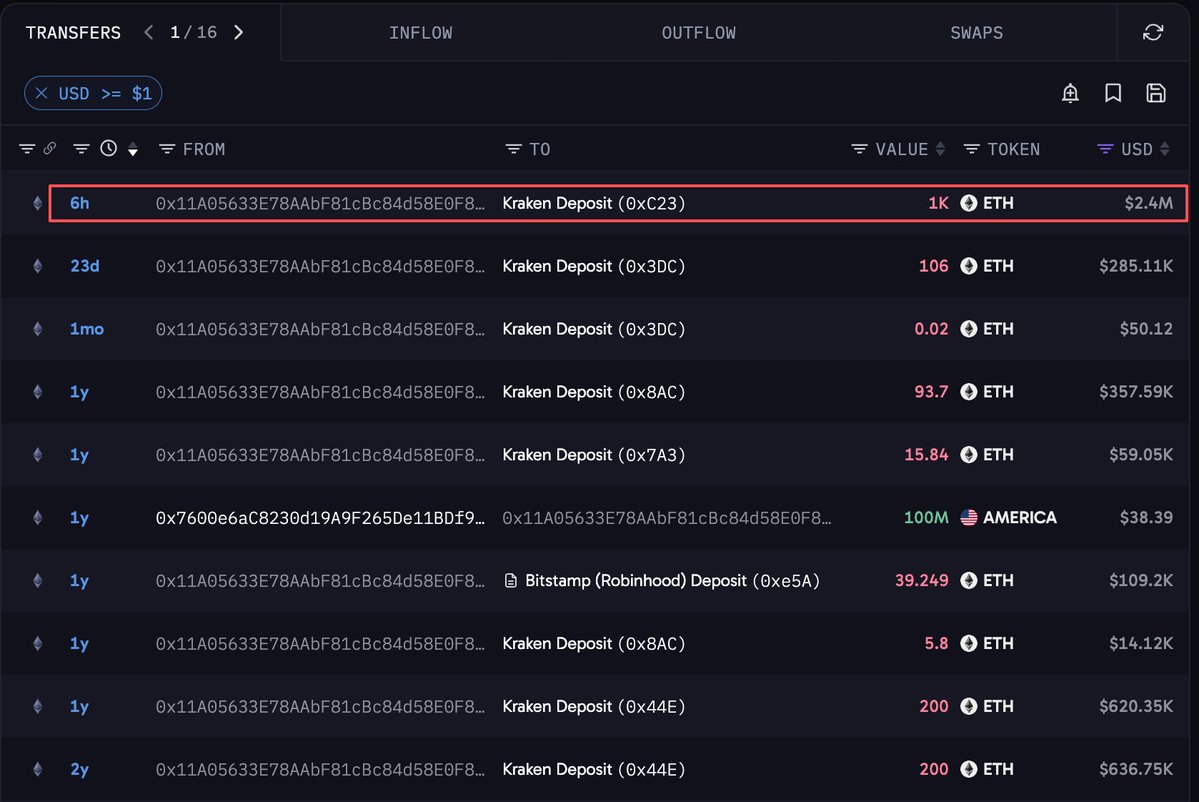Open chain filter next to link icon
This screenshot has height=802, width=1199.
click(x=27, y=149)
